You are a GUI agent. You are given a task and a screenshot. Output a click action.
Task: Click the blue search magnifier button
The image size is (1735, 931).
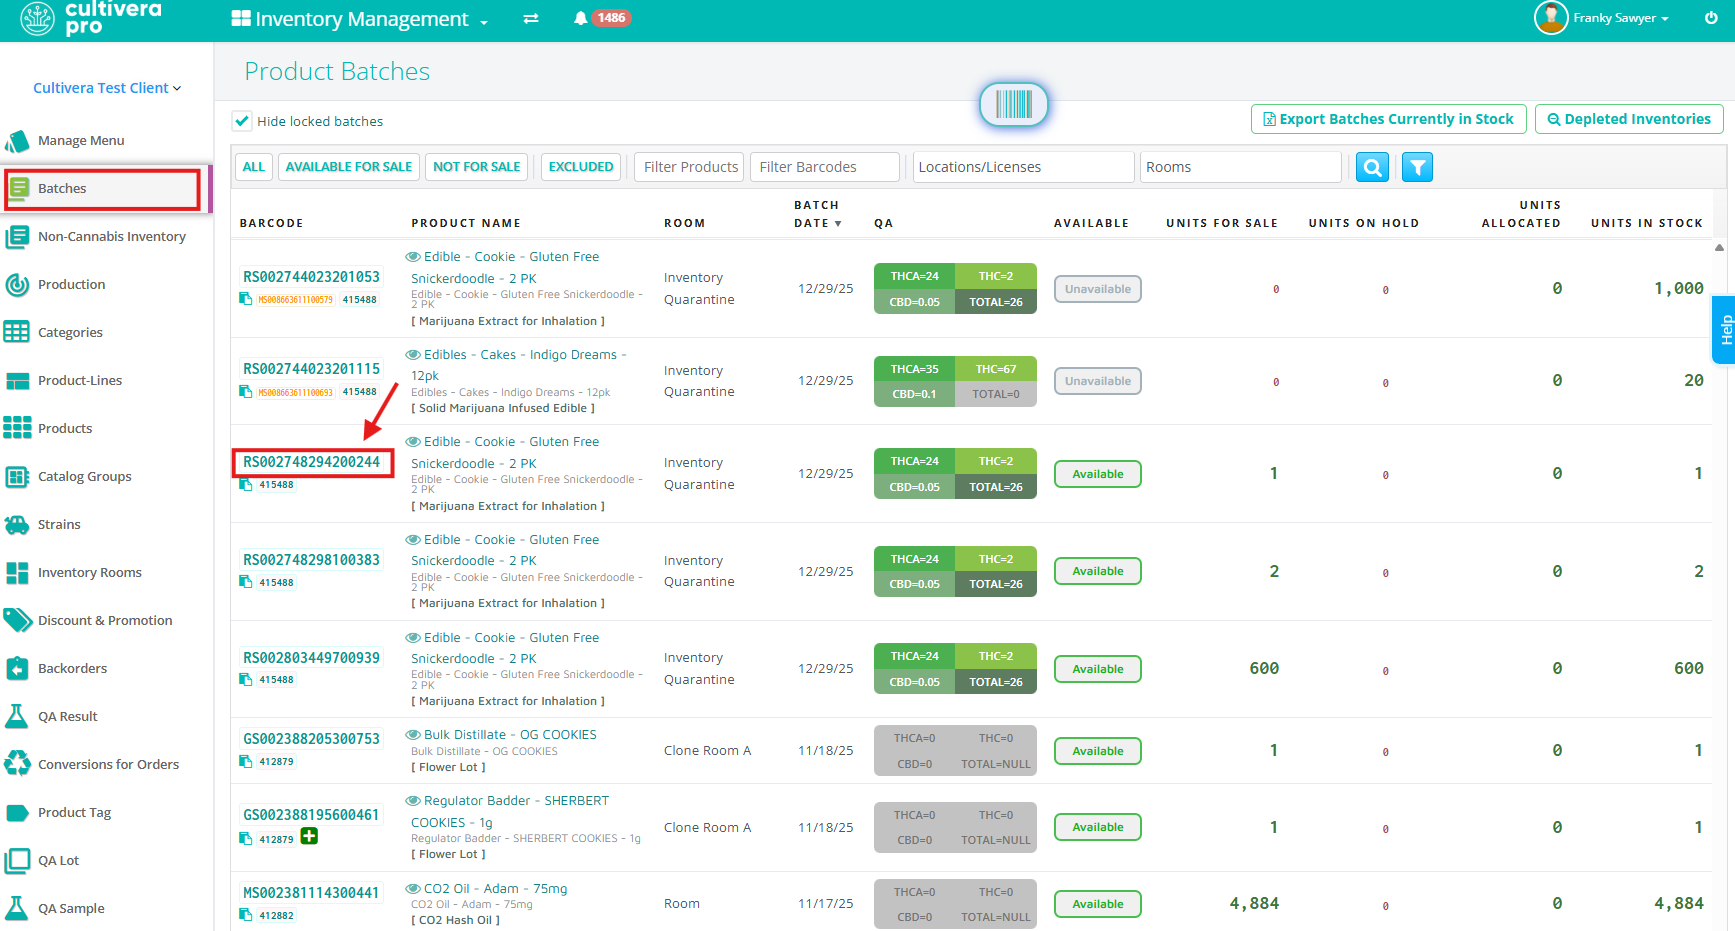[1372, 167]
